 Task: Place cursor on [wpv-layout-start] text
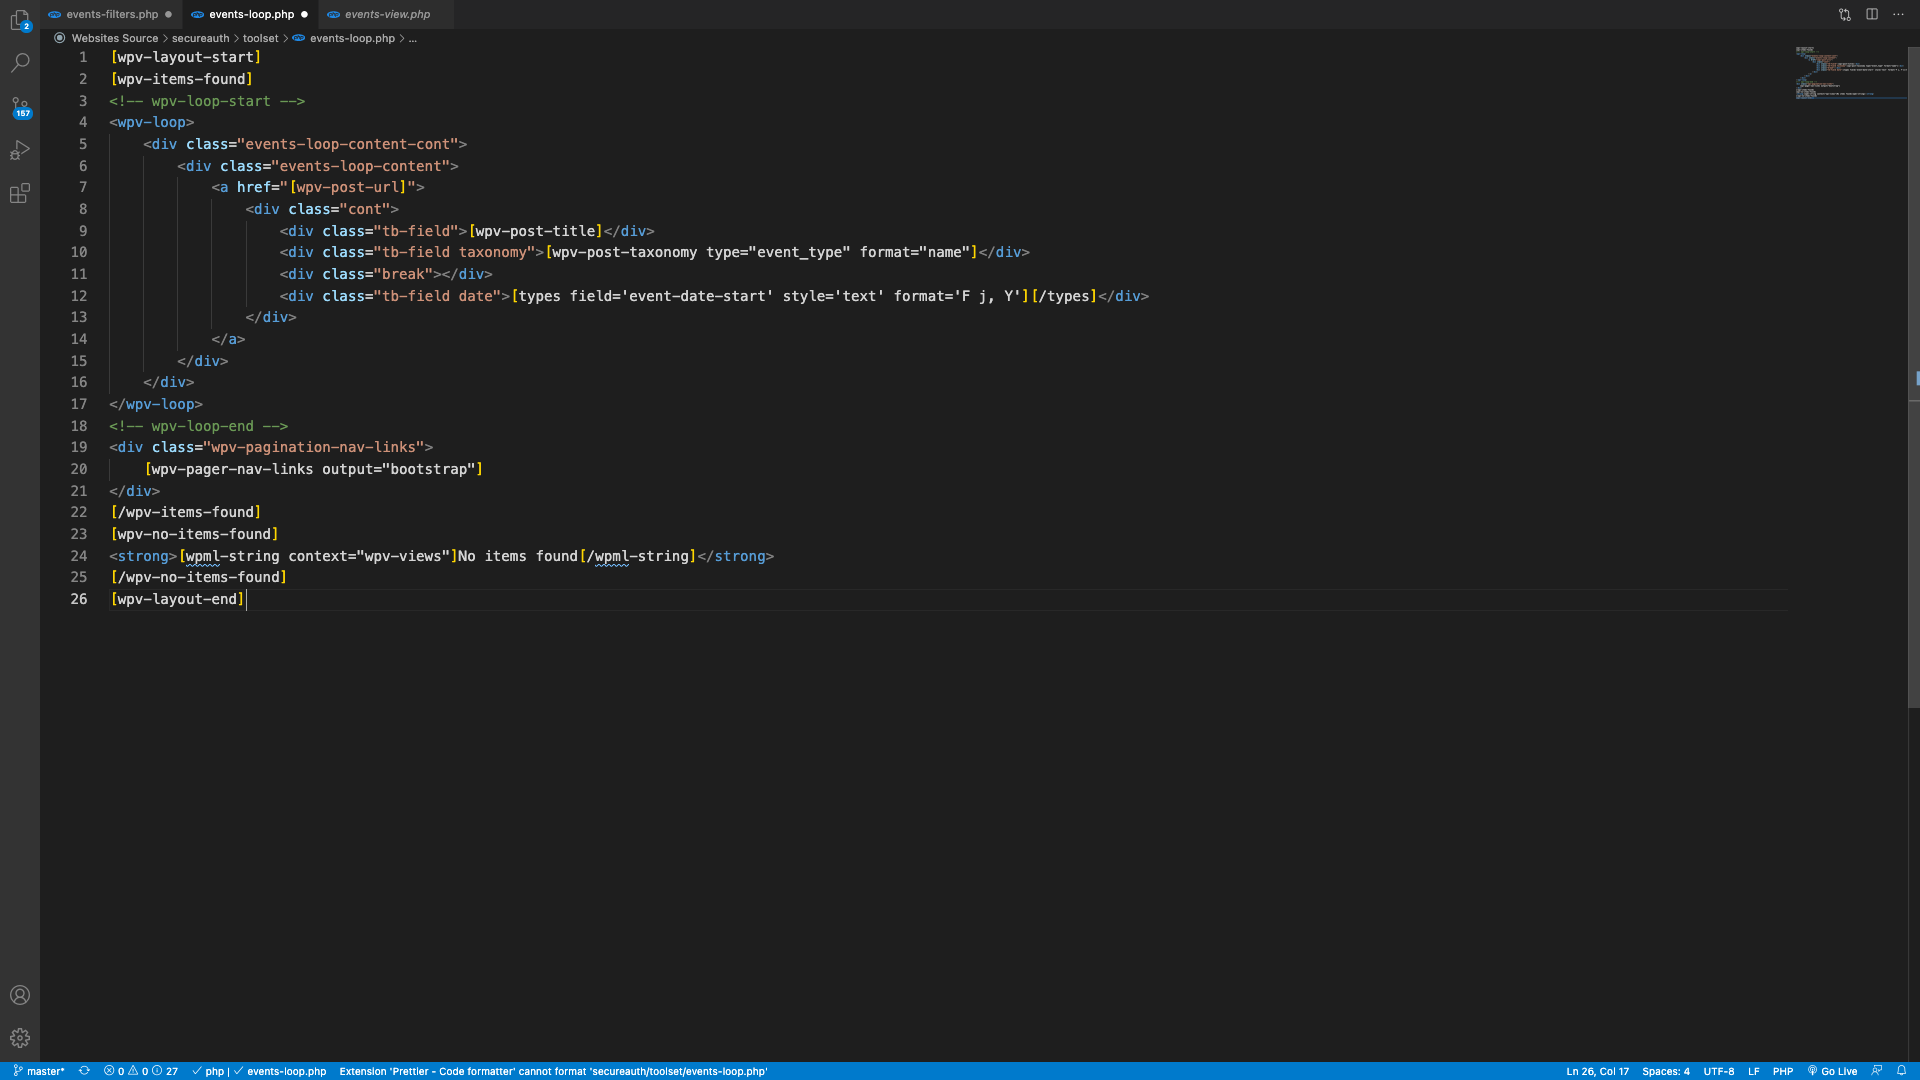[x=185, y=57]
